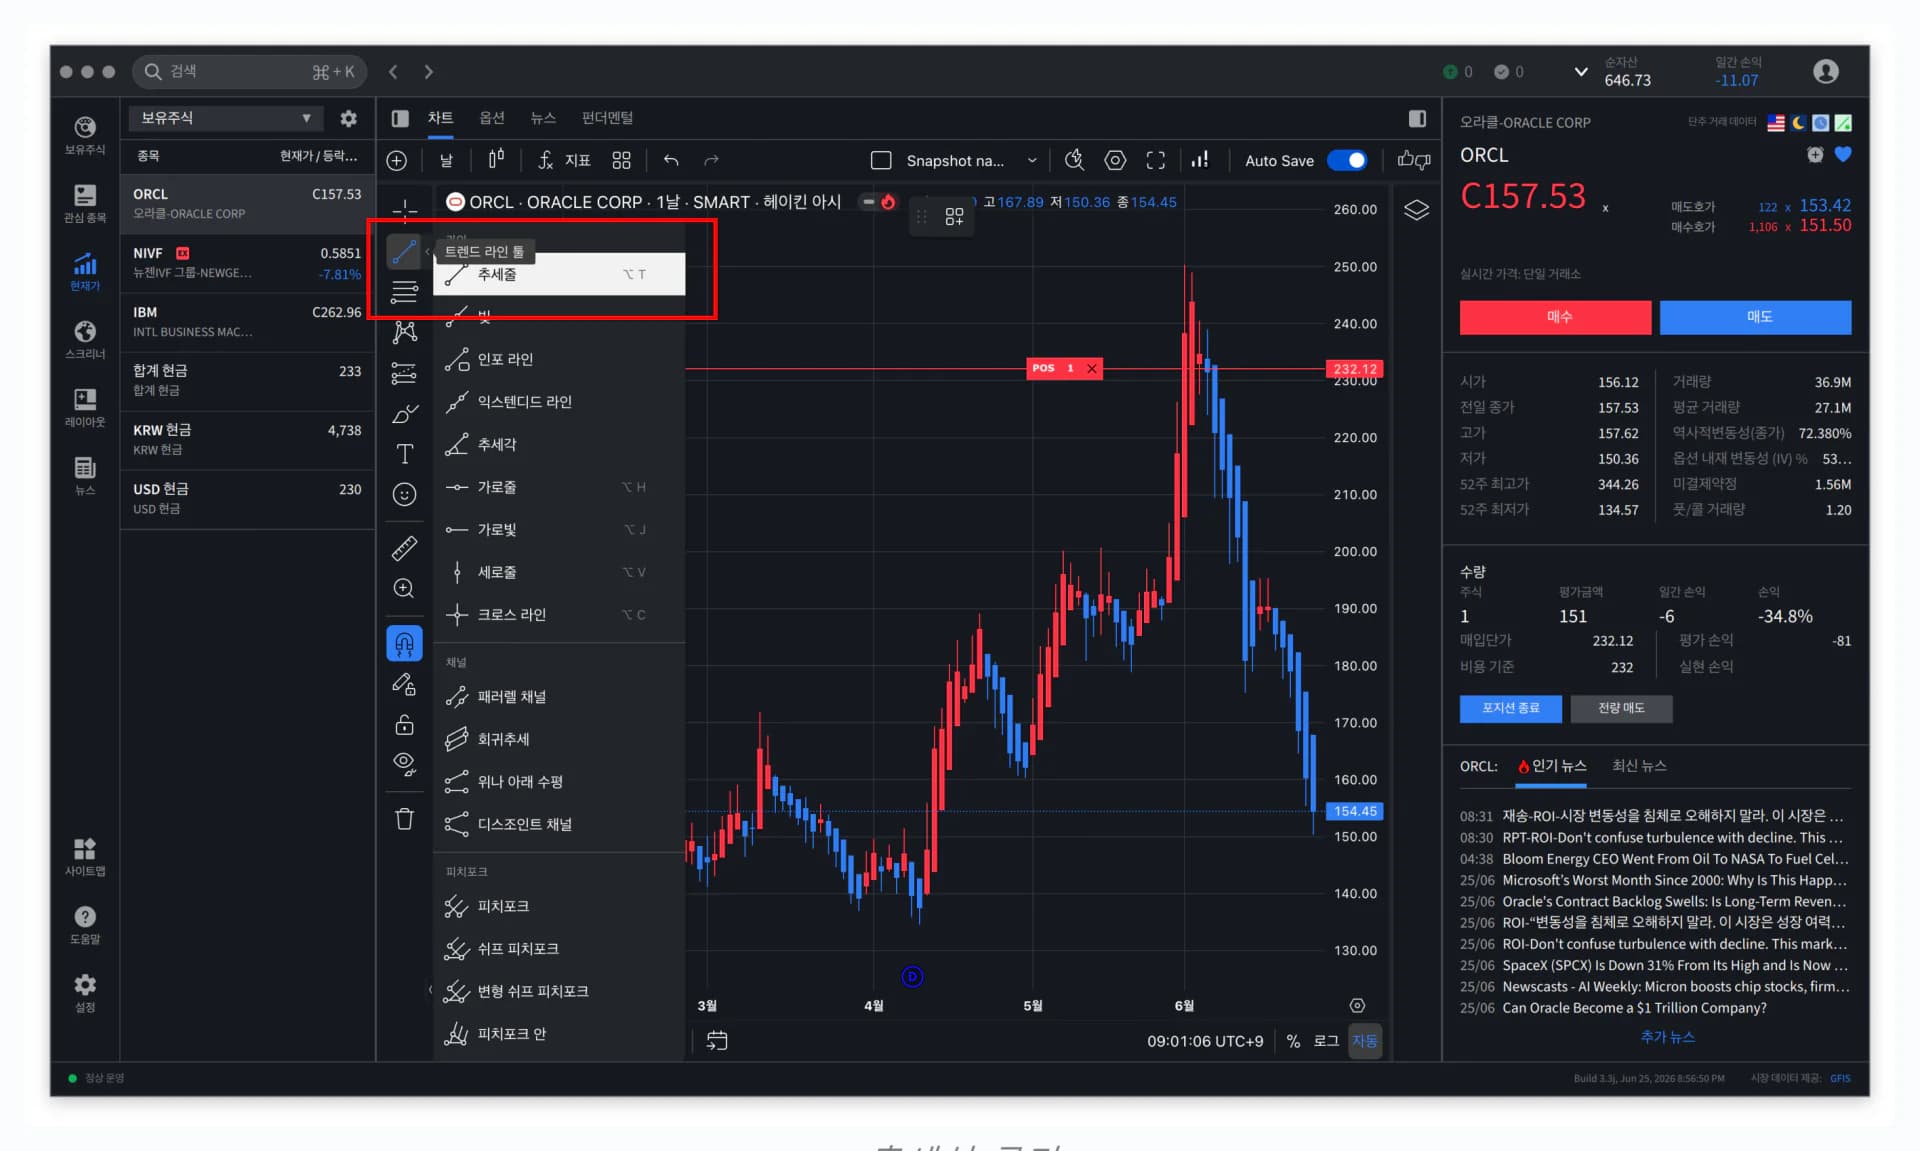Open the brush drawing tool

click(x=404, y=414)
